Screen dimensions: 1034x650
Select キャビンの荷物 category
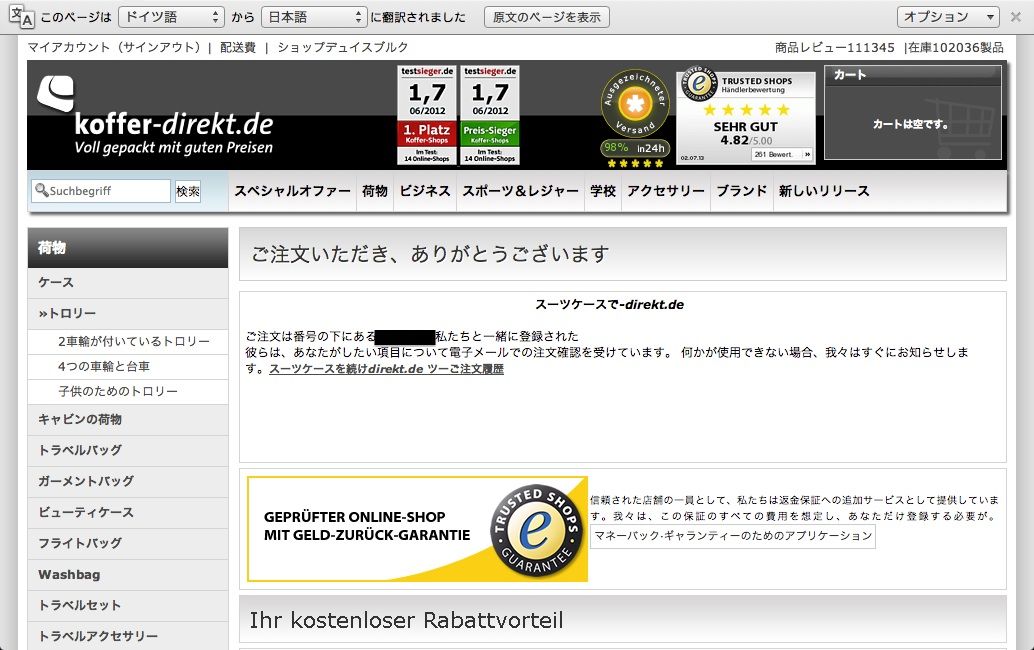(x=128, y=420)
